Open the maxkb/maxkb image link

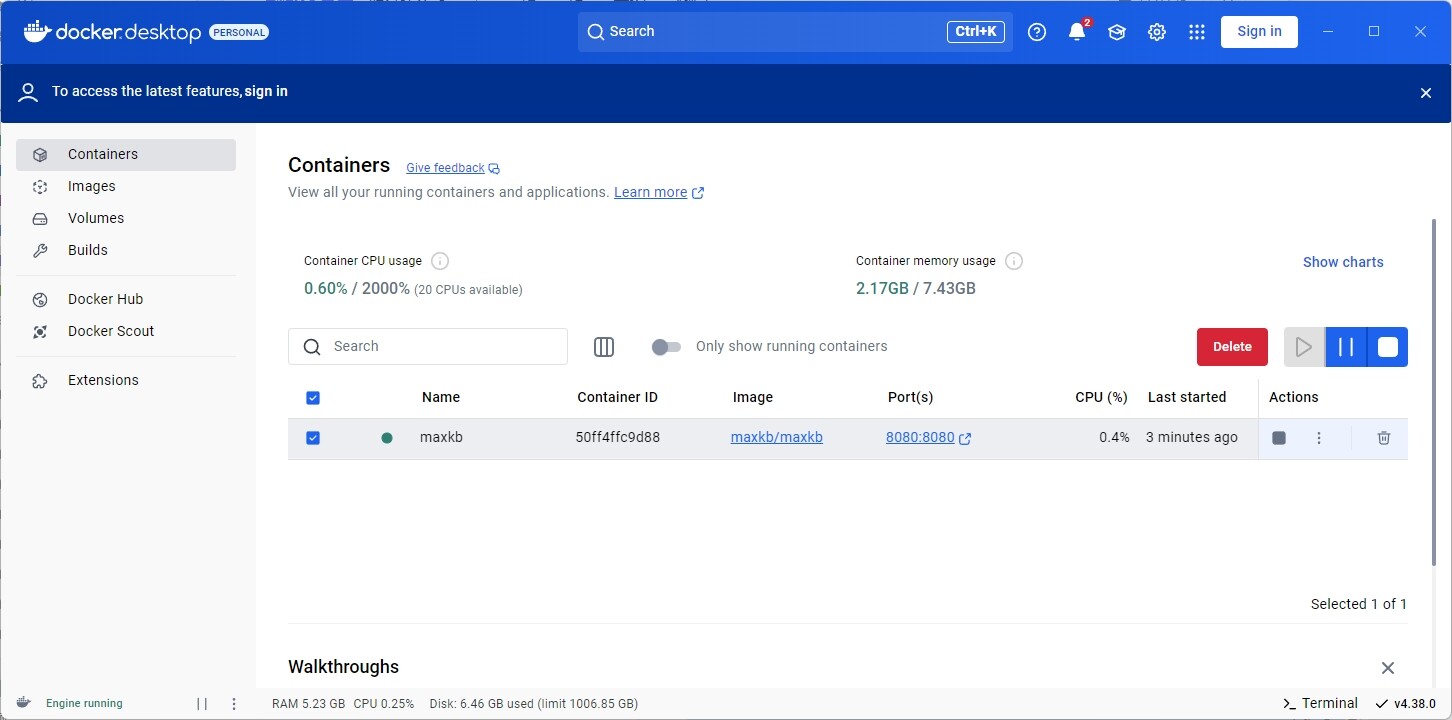[777, 437]
